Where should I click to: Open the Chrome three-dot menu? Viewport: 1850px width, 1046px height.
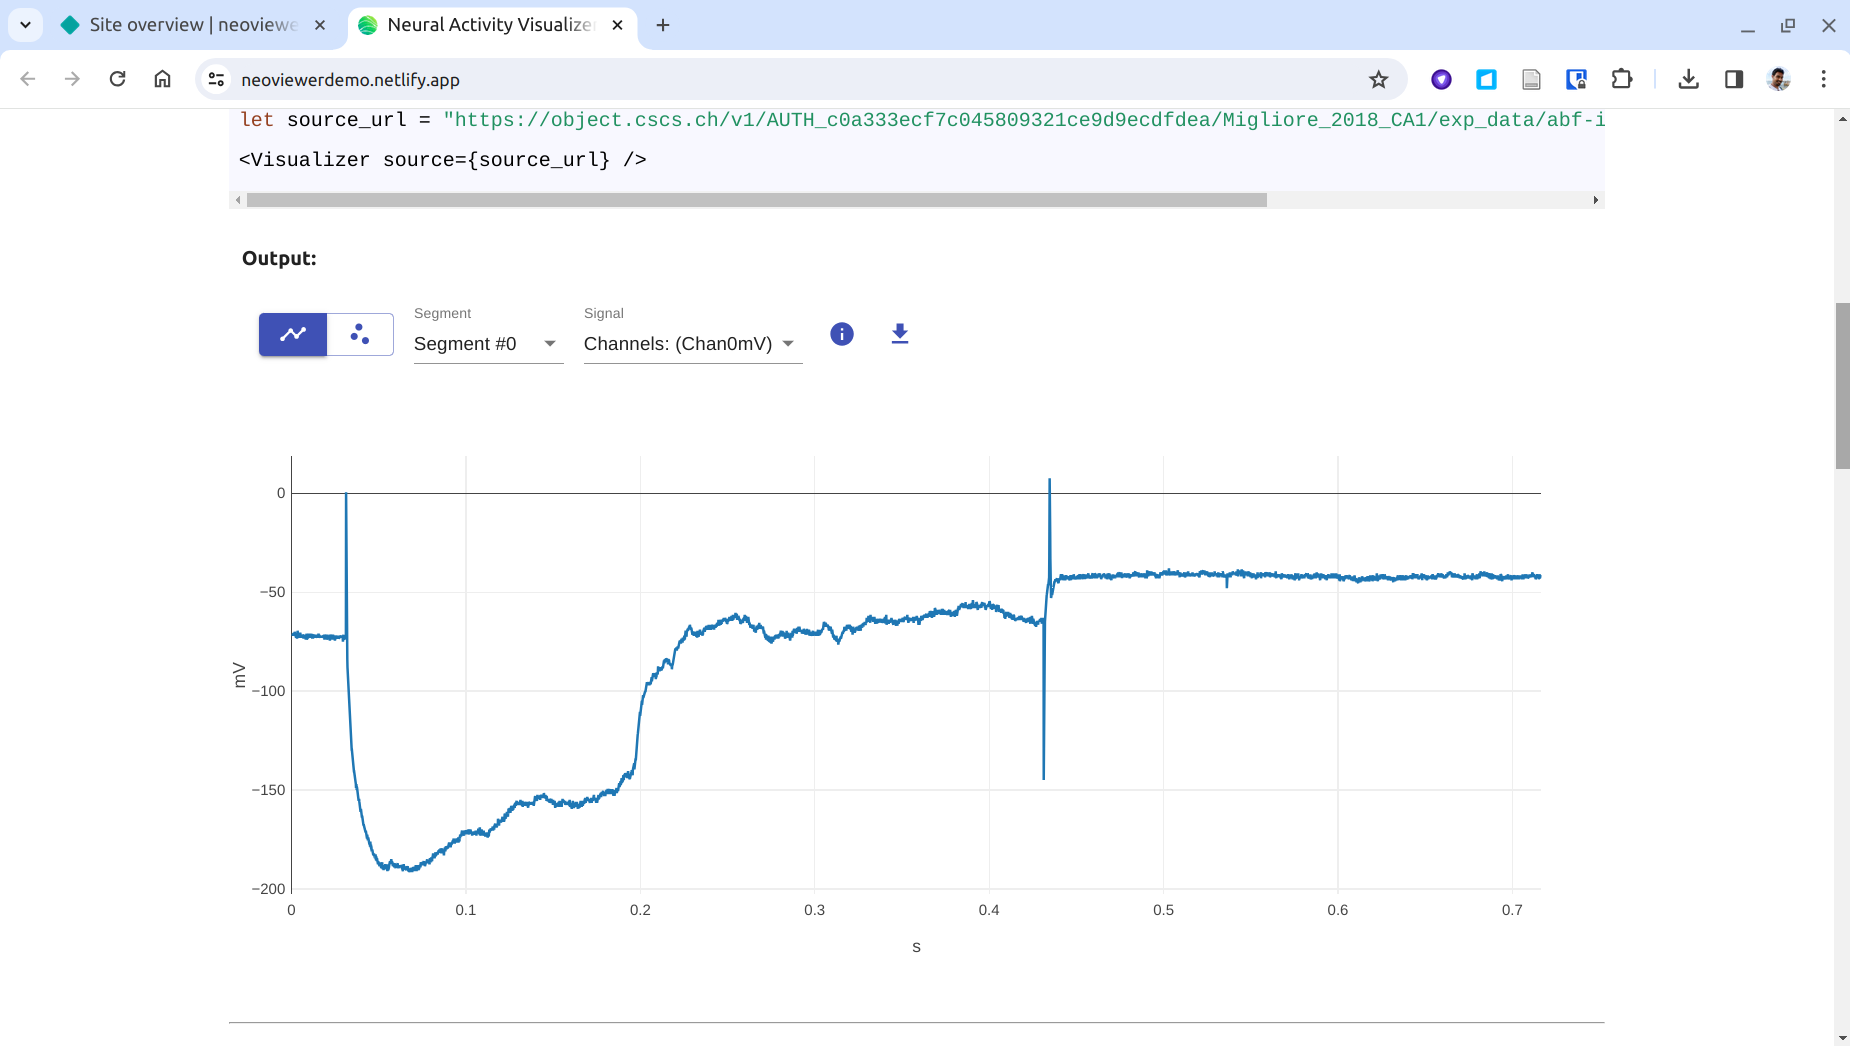coord(1824,80)
